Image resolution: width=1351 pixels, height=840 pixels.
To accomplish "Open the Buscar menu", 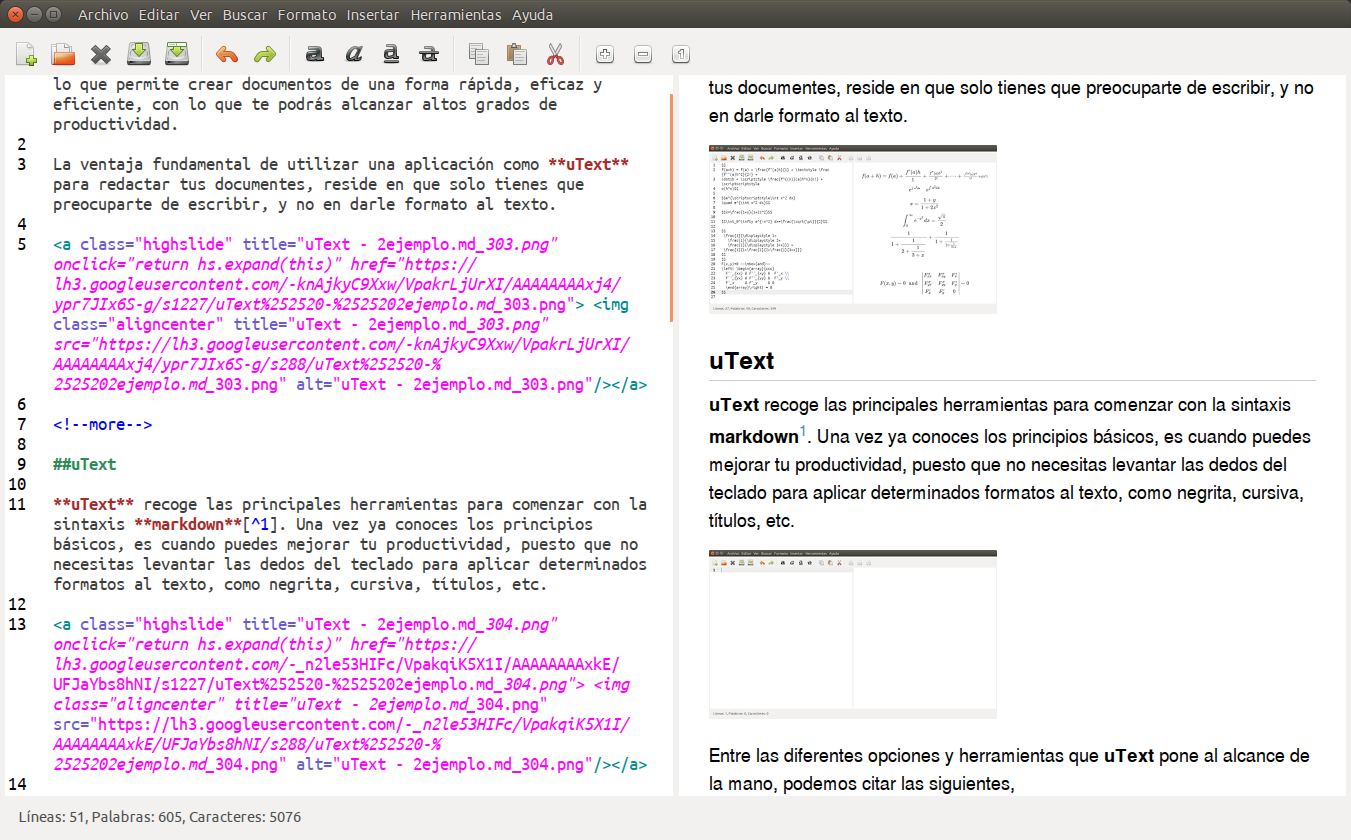I will [x=245, y=15].
